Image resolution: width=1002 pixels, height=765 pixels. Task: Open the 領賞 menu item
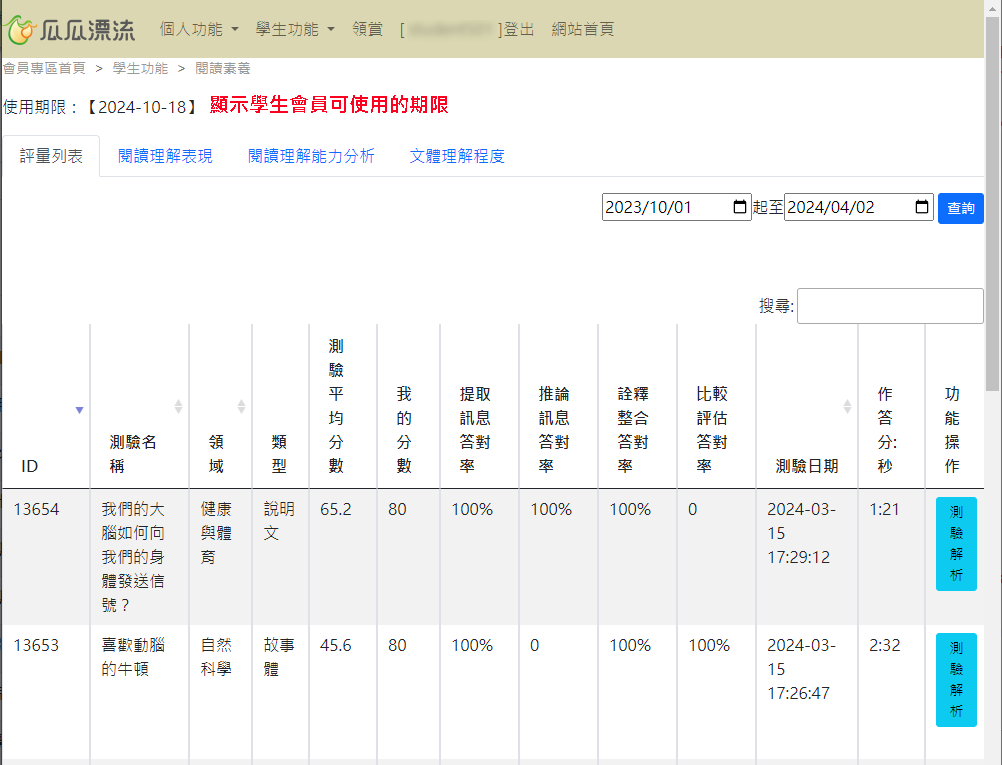367,29
